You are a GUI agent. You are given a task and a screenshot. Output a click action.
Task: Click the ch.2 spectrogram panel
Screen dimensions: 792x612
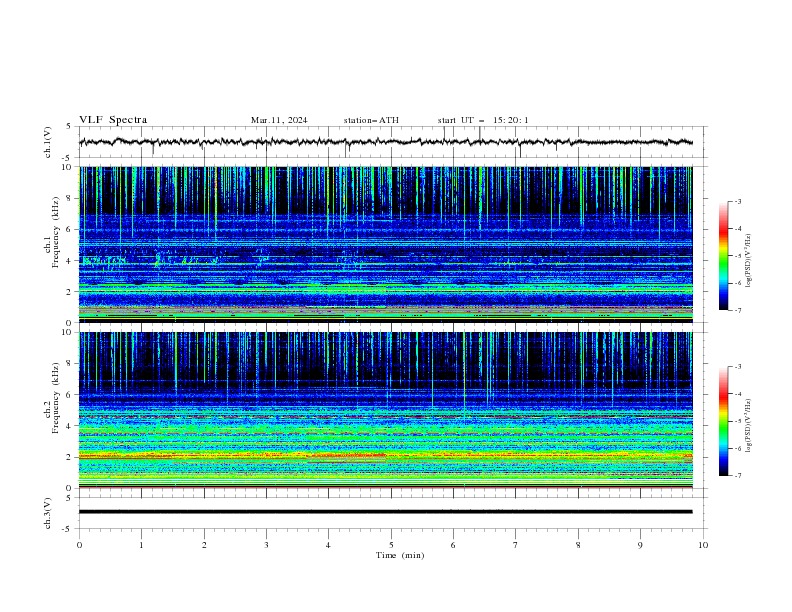tap(385, 410)
